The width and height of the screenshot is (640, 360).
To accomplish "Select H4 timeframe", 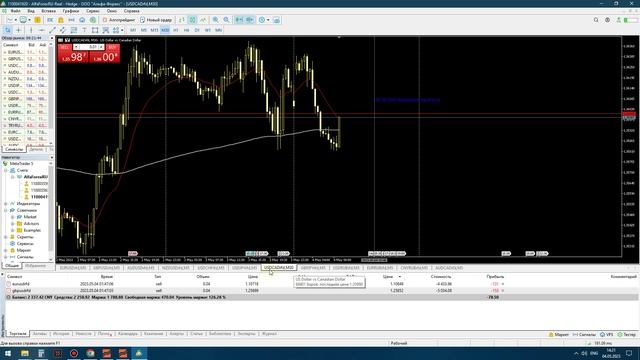I will (x=187, y=30).
